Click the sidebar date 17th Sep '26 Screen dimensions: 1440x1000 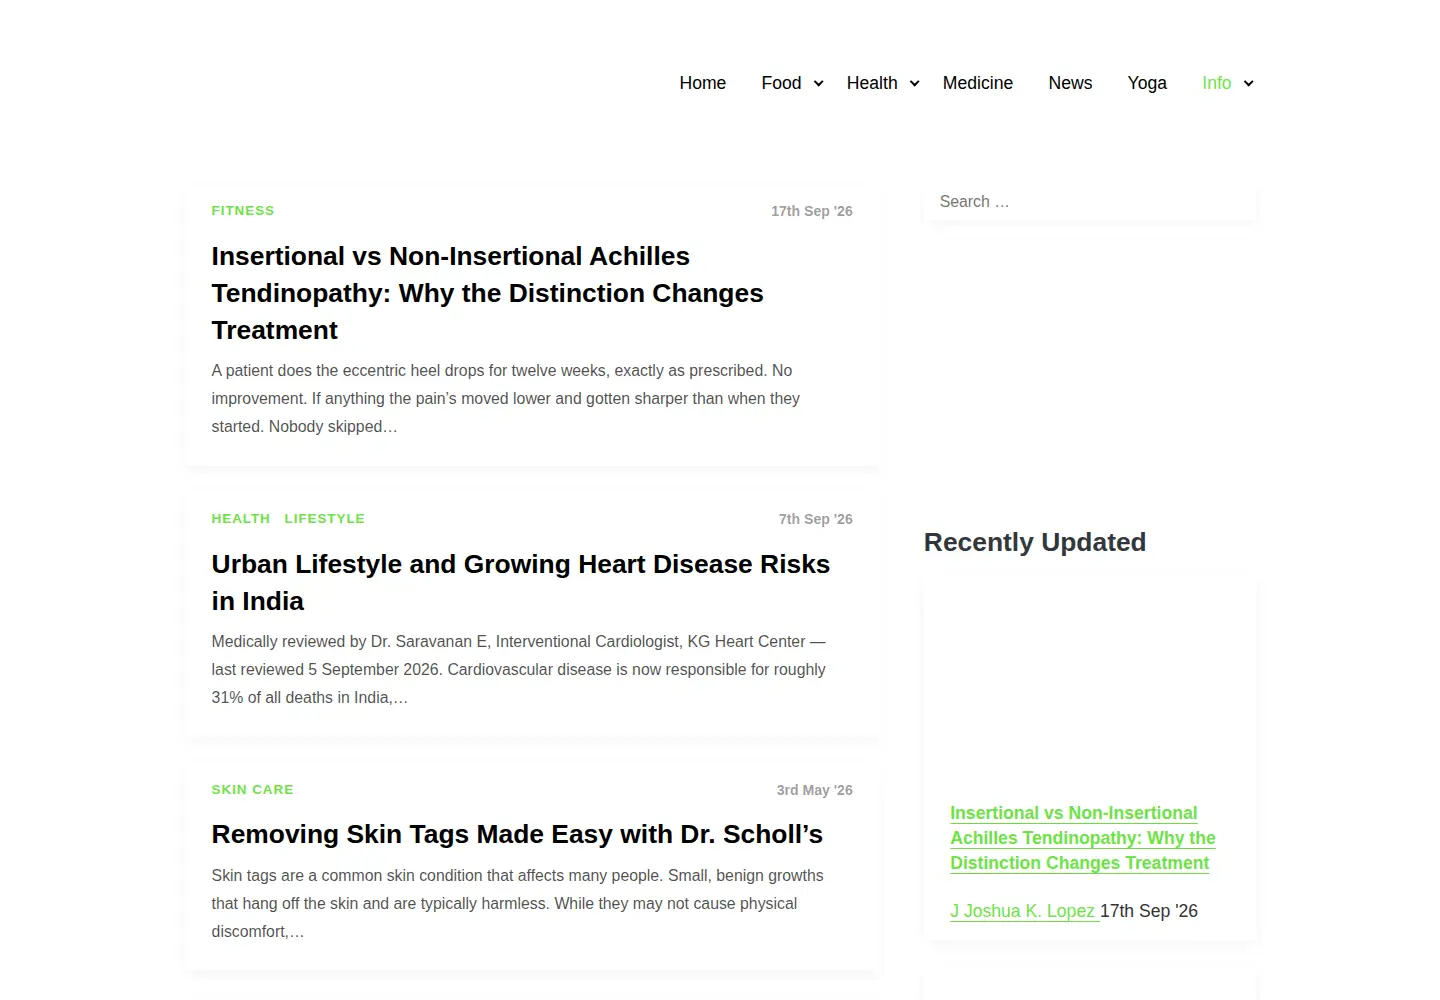(1149, 911)
